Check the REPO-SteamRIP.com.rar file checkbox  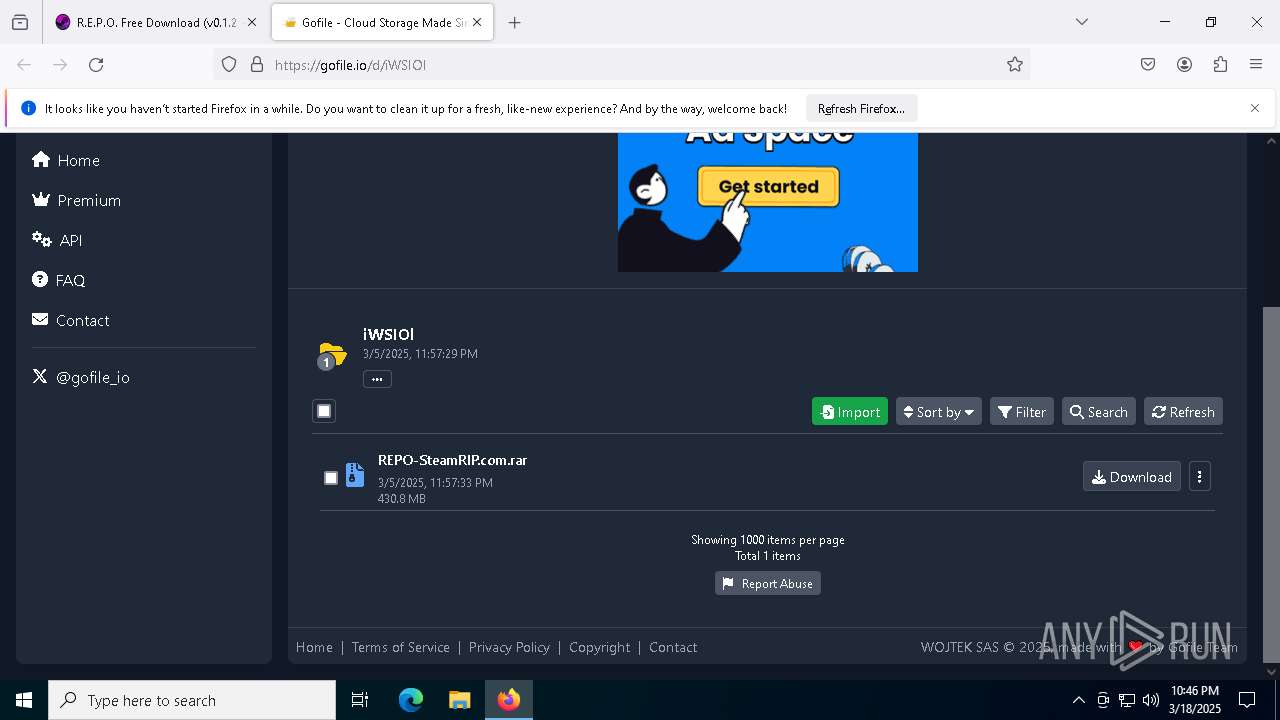pyautogui.click(x=331, y=478)
